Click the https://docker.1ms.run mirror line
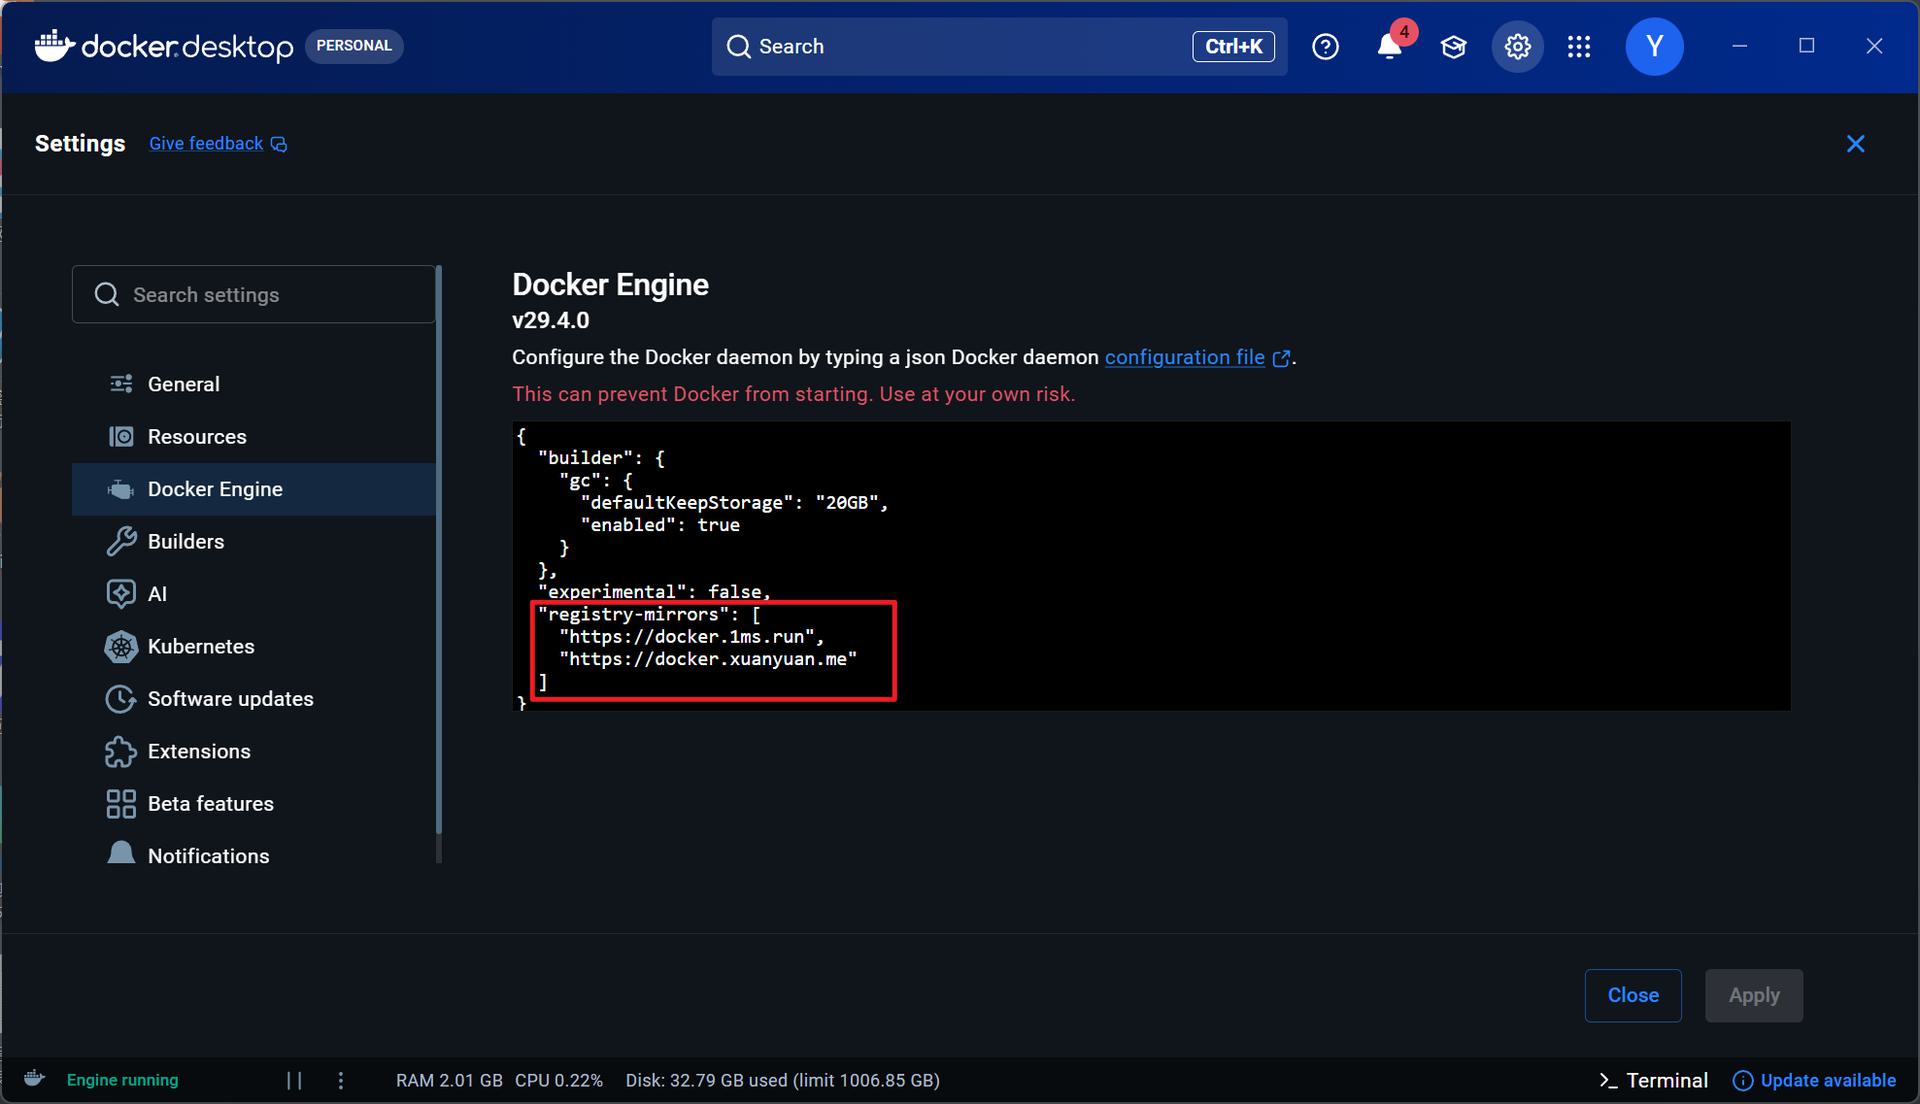 pos(691,637)
